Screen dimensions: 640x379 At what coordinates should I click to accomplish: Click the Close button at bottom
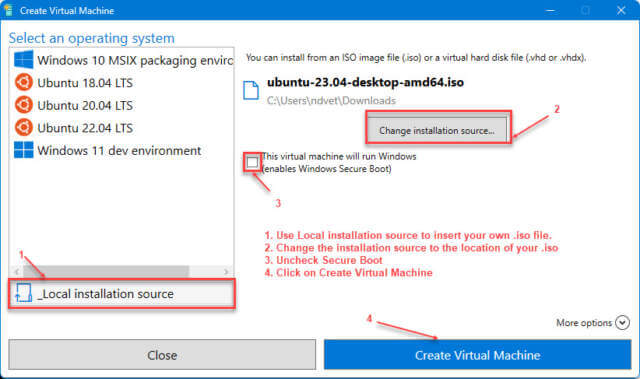162,355
